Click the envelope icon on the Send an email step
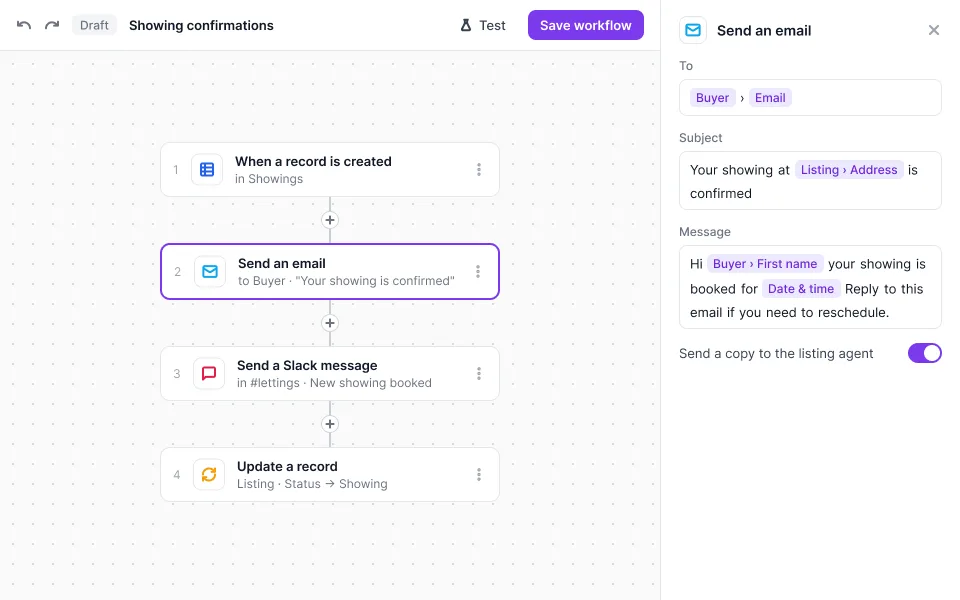 [x=210, y=271]
